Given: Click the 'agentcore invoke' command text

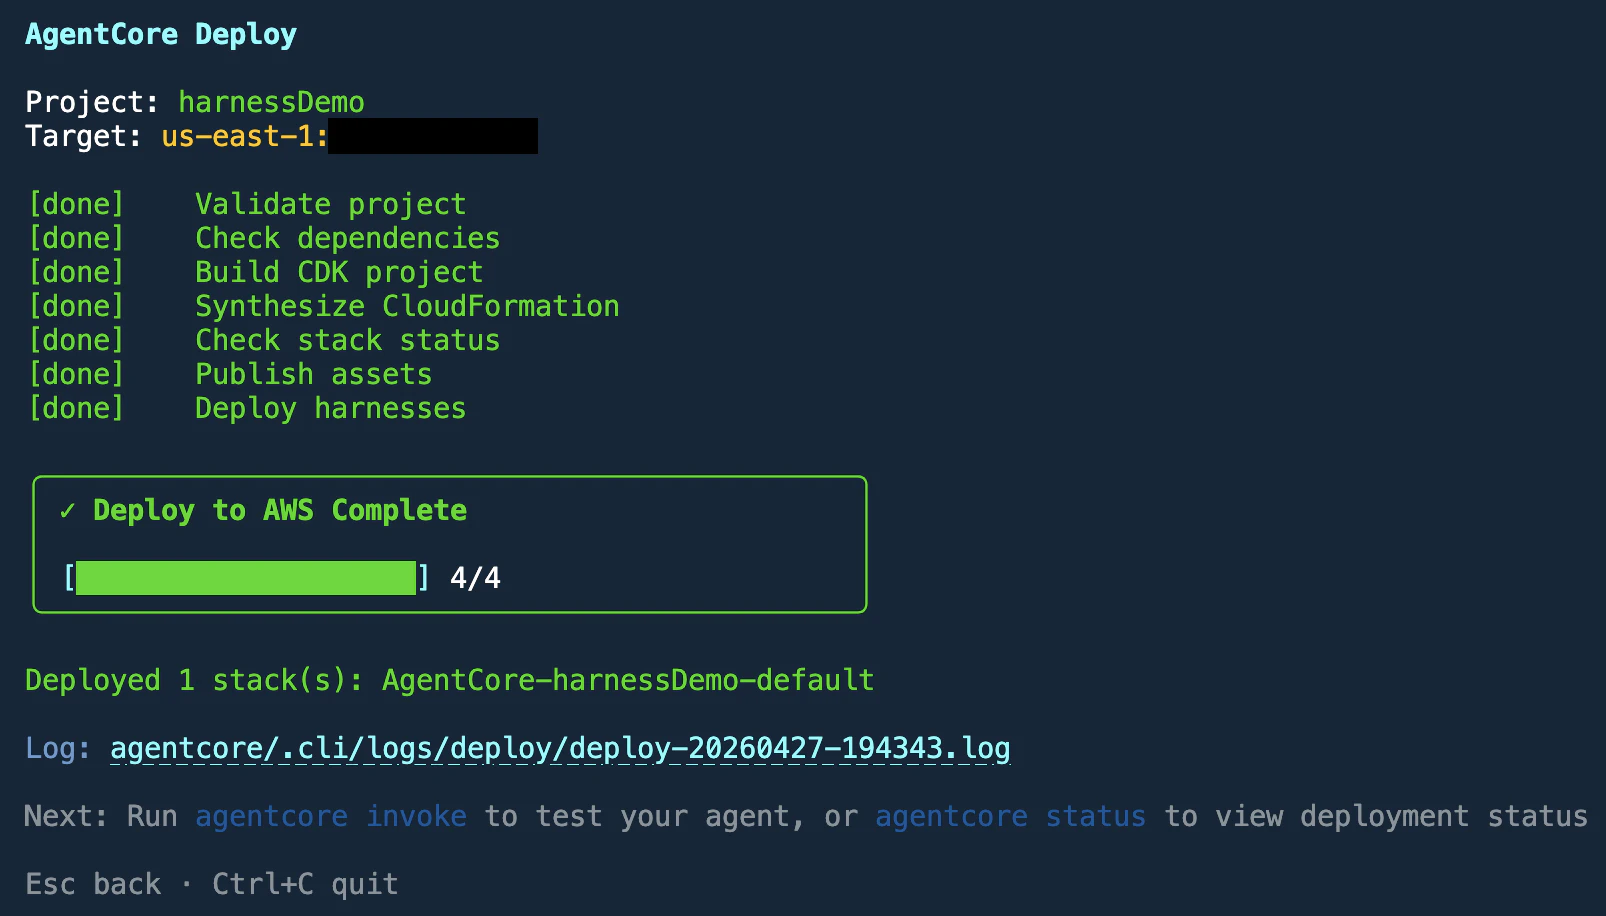Looking at the screenshot, I should click(x=331, y=816).
